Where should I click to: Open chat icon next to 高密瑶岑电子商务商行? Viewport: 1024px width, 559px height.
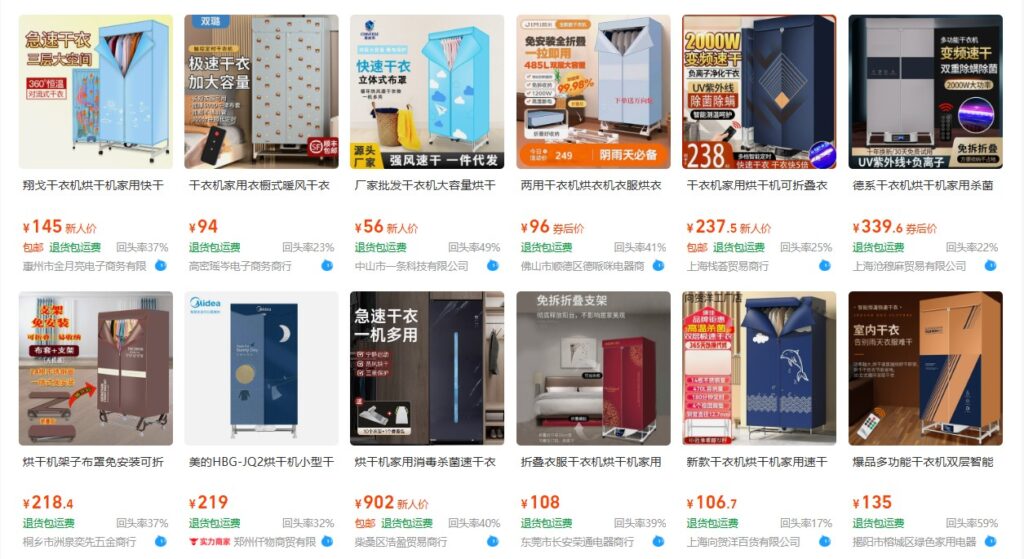[327, 266]
